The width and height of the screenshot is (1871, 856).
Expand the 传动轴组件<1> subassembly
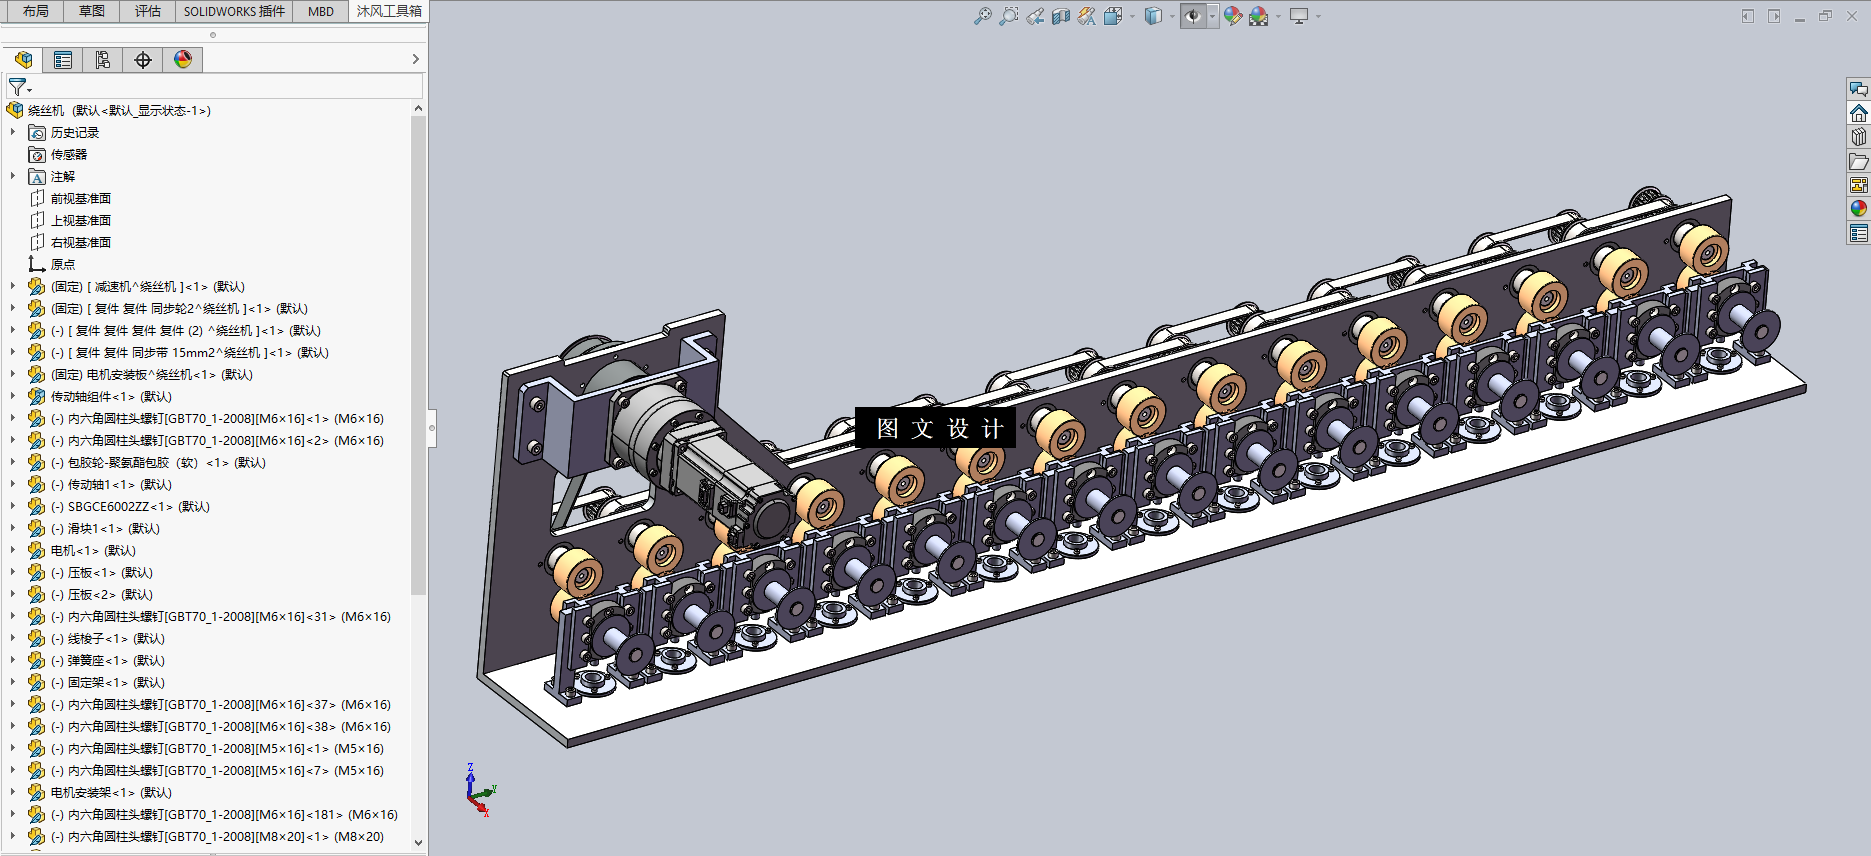[x=13, y=396]
